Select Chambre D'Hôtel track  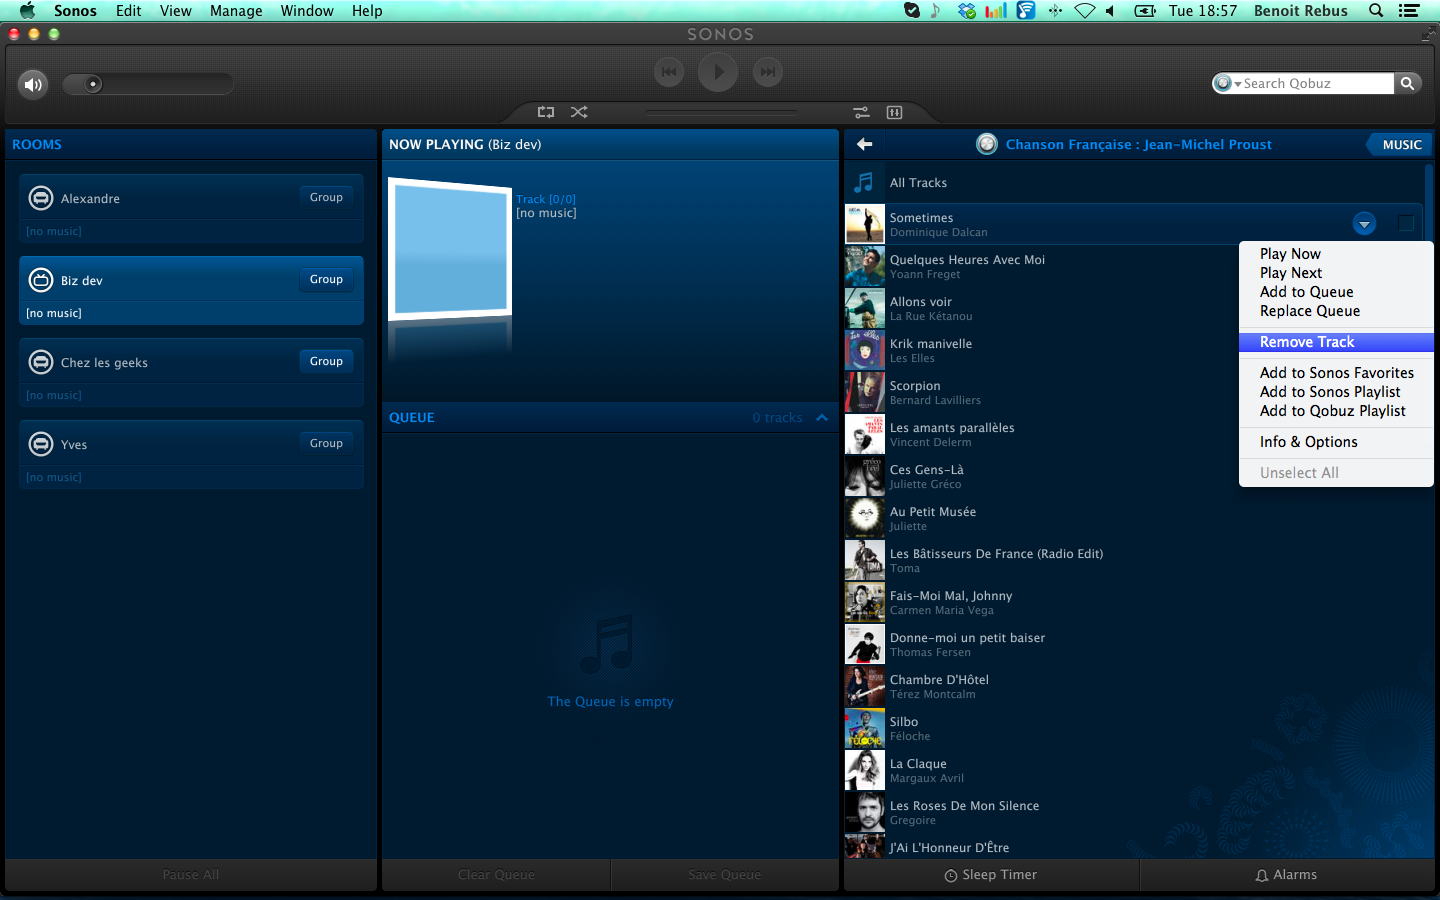(1135, 686)
